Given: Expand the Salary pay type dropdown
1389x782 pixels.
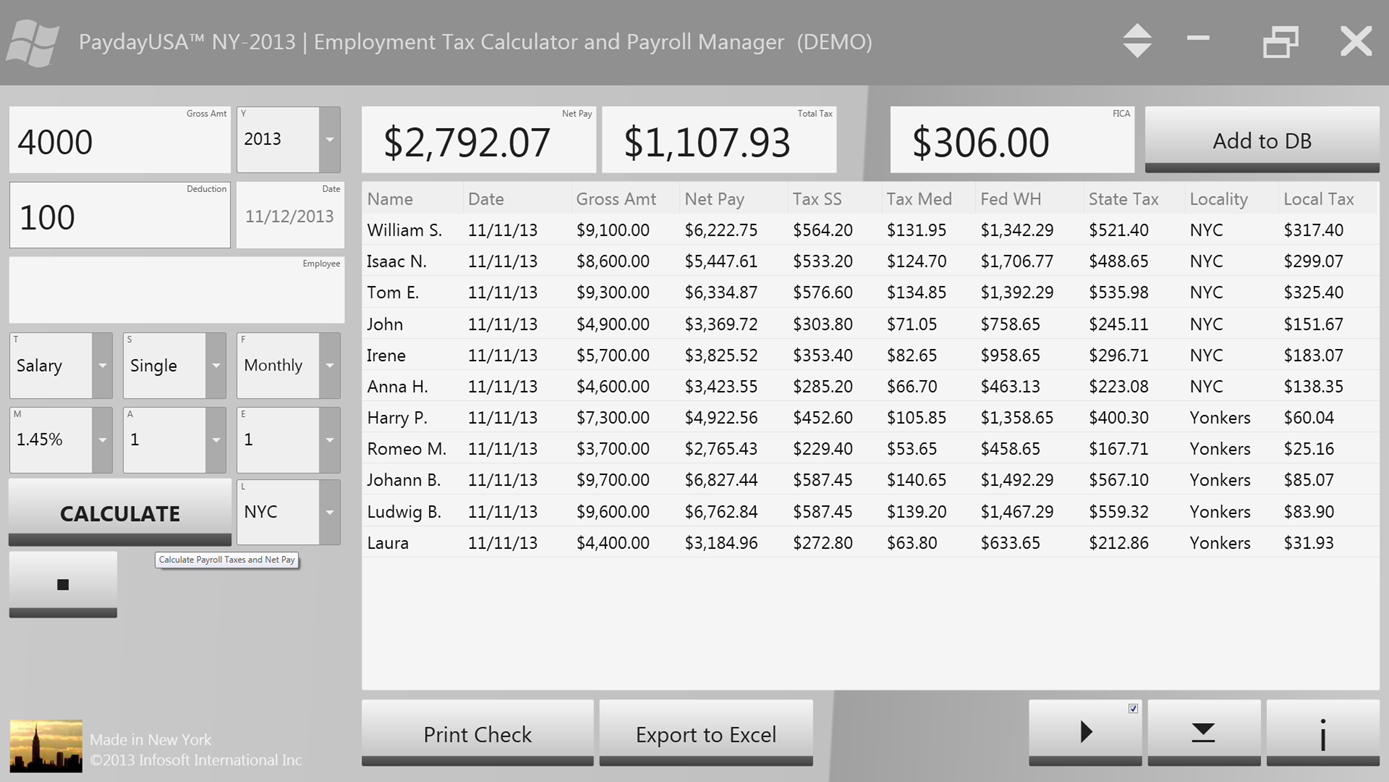Looking at the screenshot, I should (102, 366).
